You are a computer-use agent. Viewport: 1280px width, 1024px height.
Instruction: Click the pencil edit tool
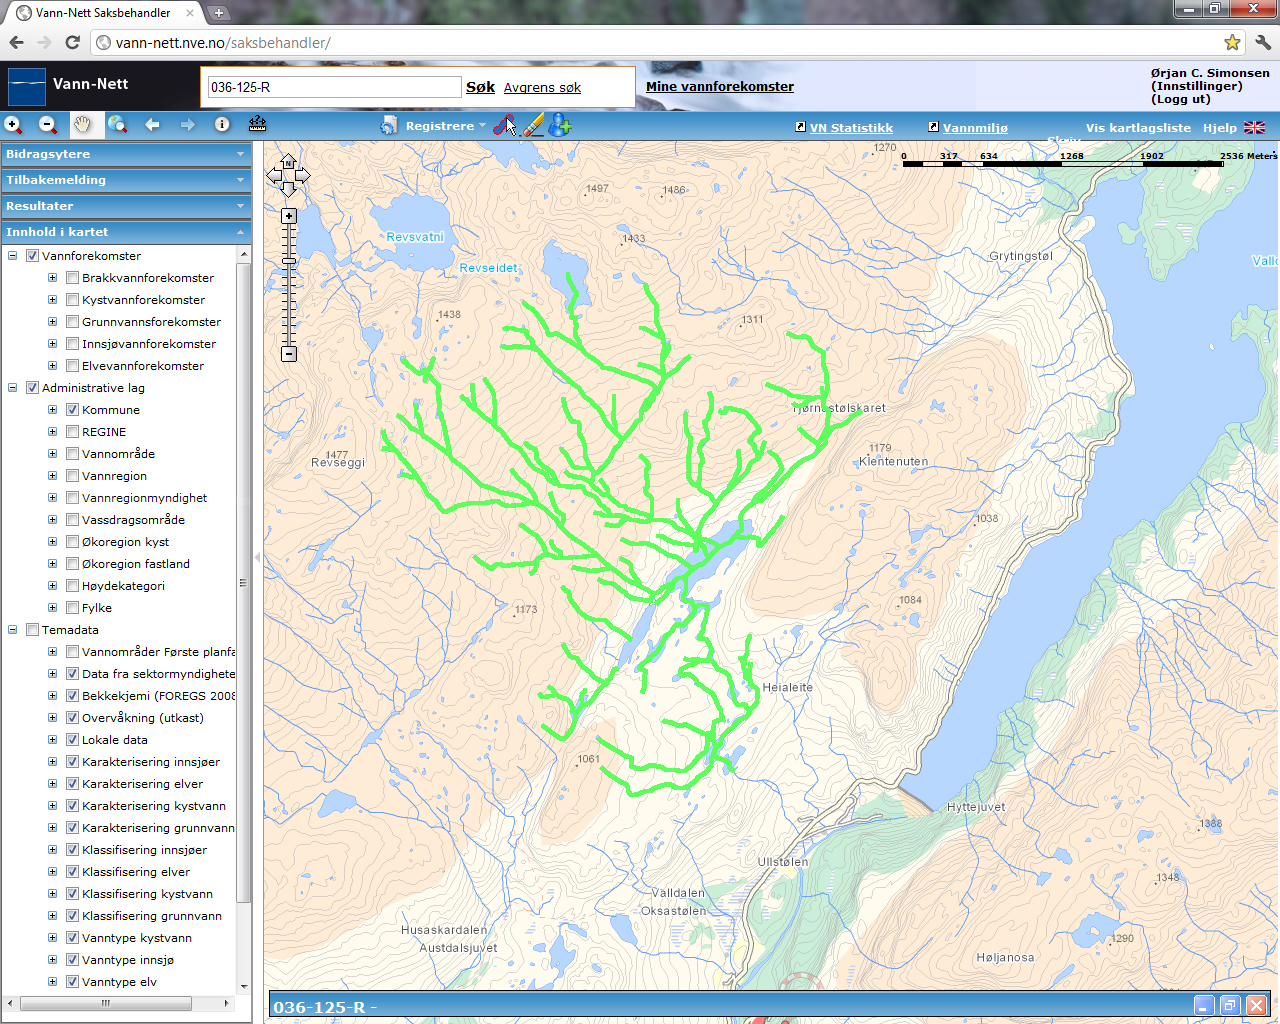tap(534, 126)
